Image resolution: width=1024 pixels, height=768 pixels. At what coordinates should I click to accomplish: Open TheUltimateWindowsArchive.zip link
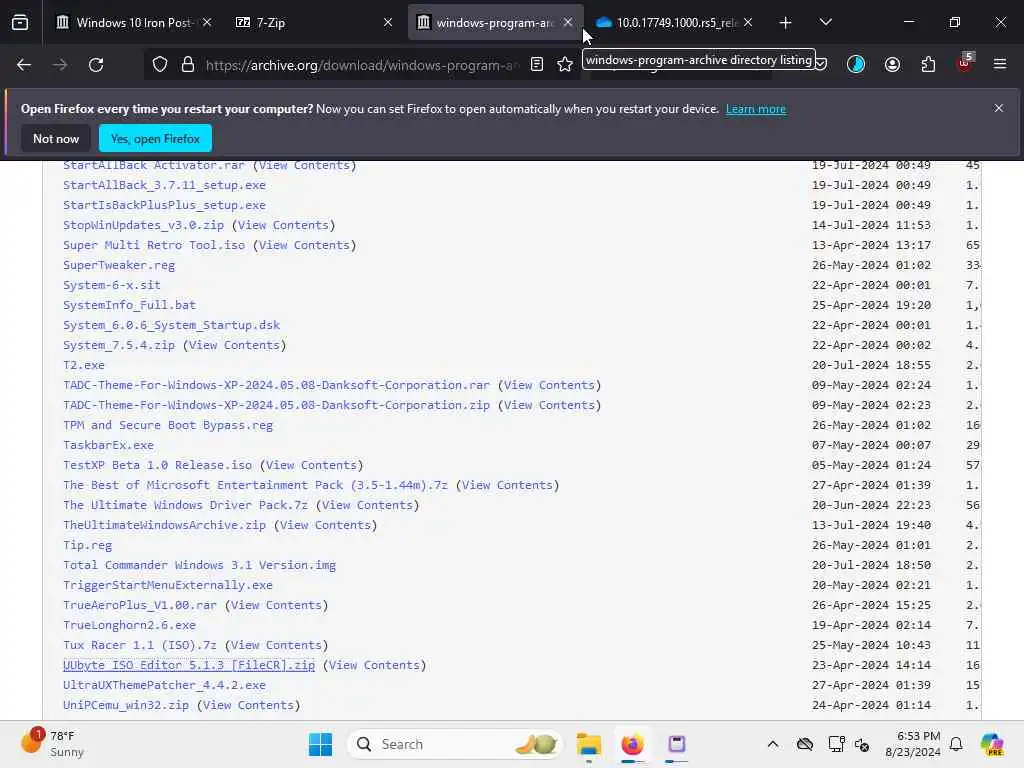tap(164, 525)
